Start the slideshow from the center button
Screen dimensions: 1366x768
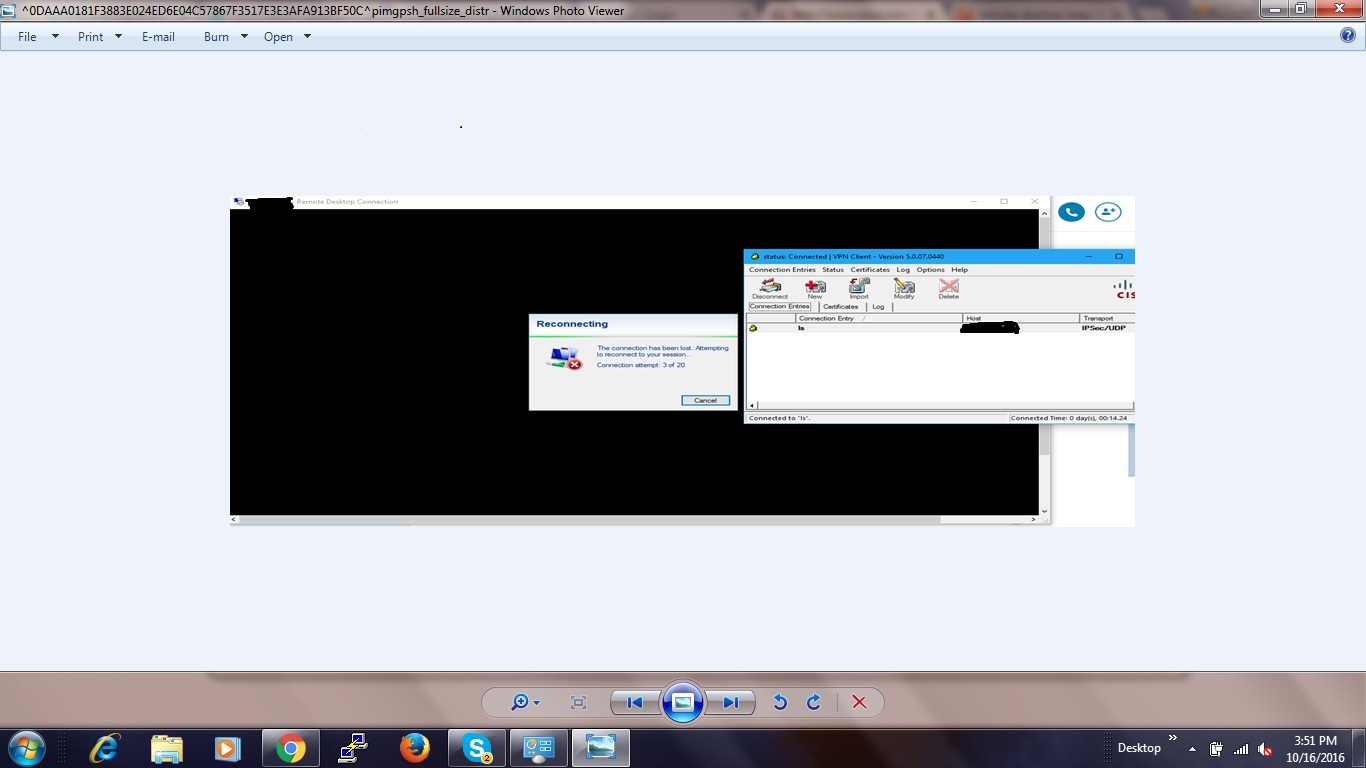click(682, 702)
